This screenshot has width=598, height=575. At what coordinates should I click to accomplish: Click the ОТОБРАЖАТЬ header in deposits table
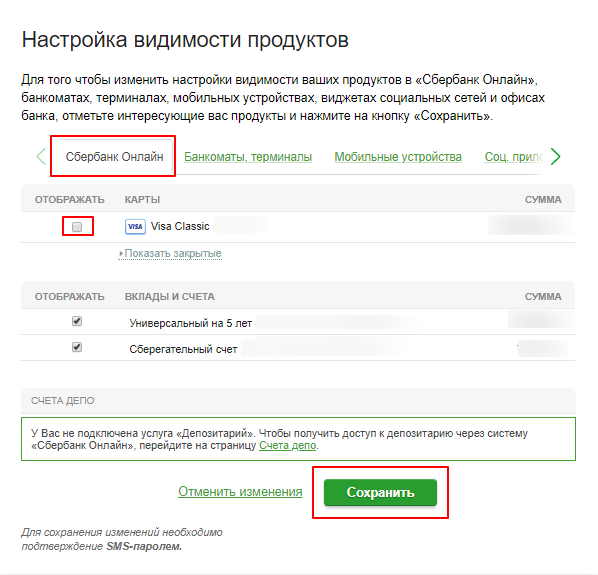[69, 296]
